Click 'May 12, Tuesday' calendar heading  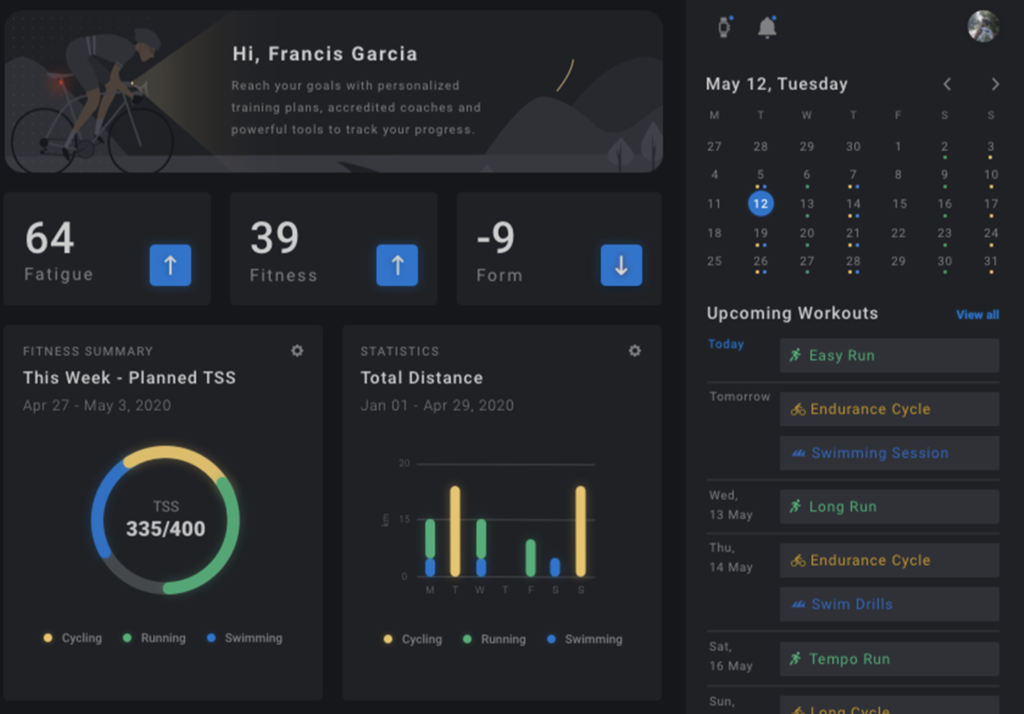pos(776,84)
